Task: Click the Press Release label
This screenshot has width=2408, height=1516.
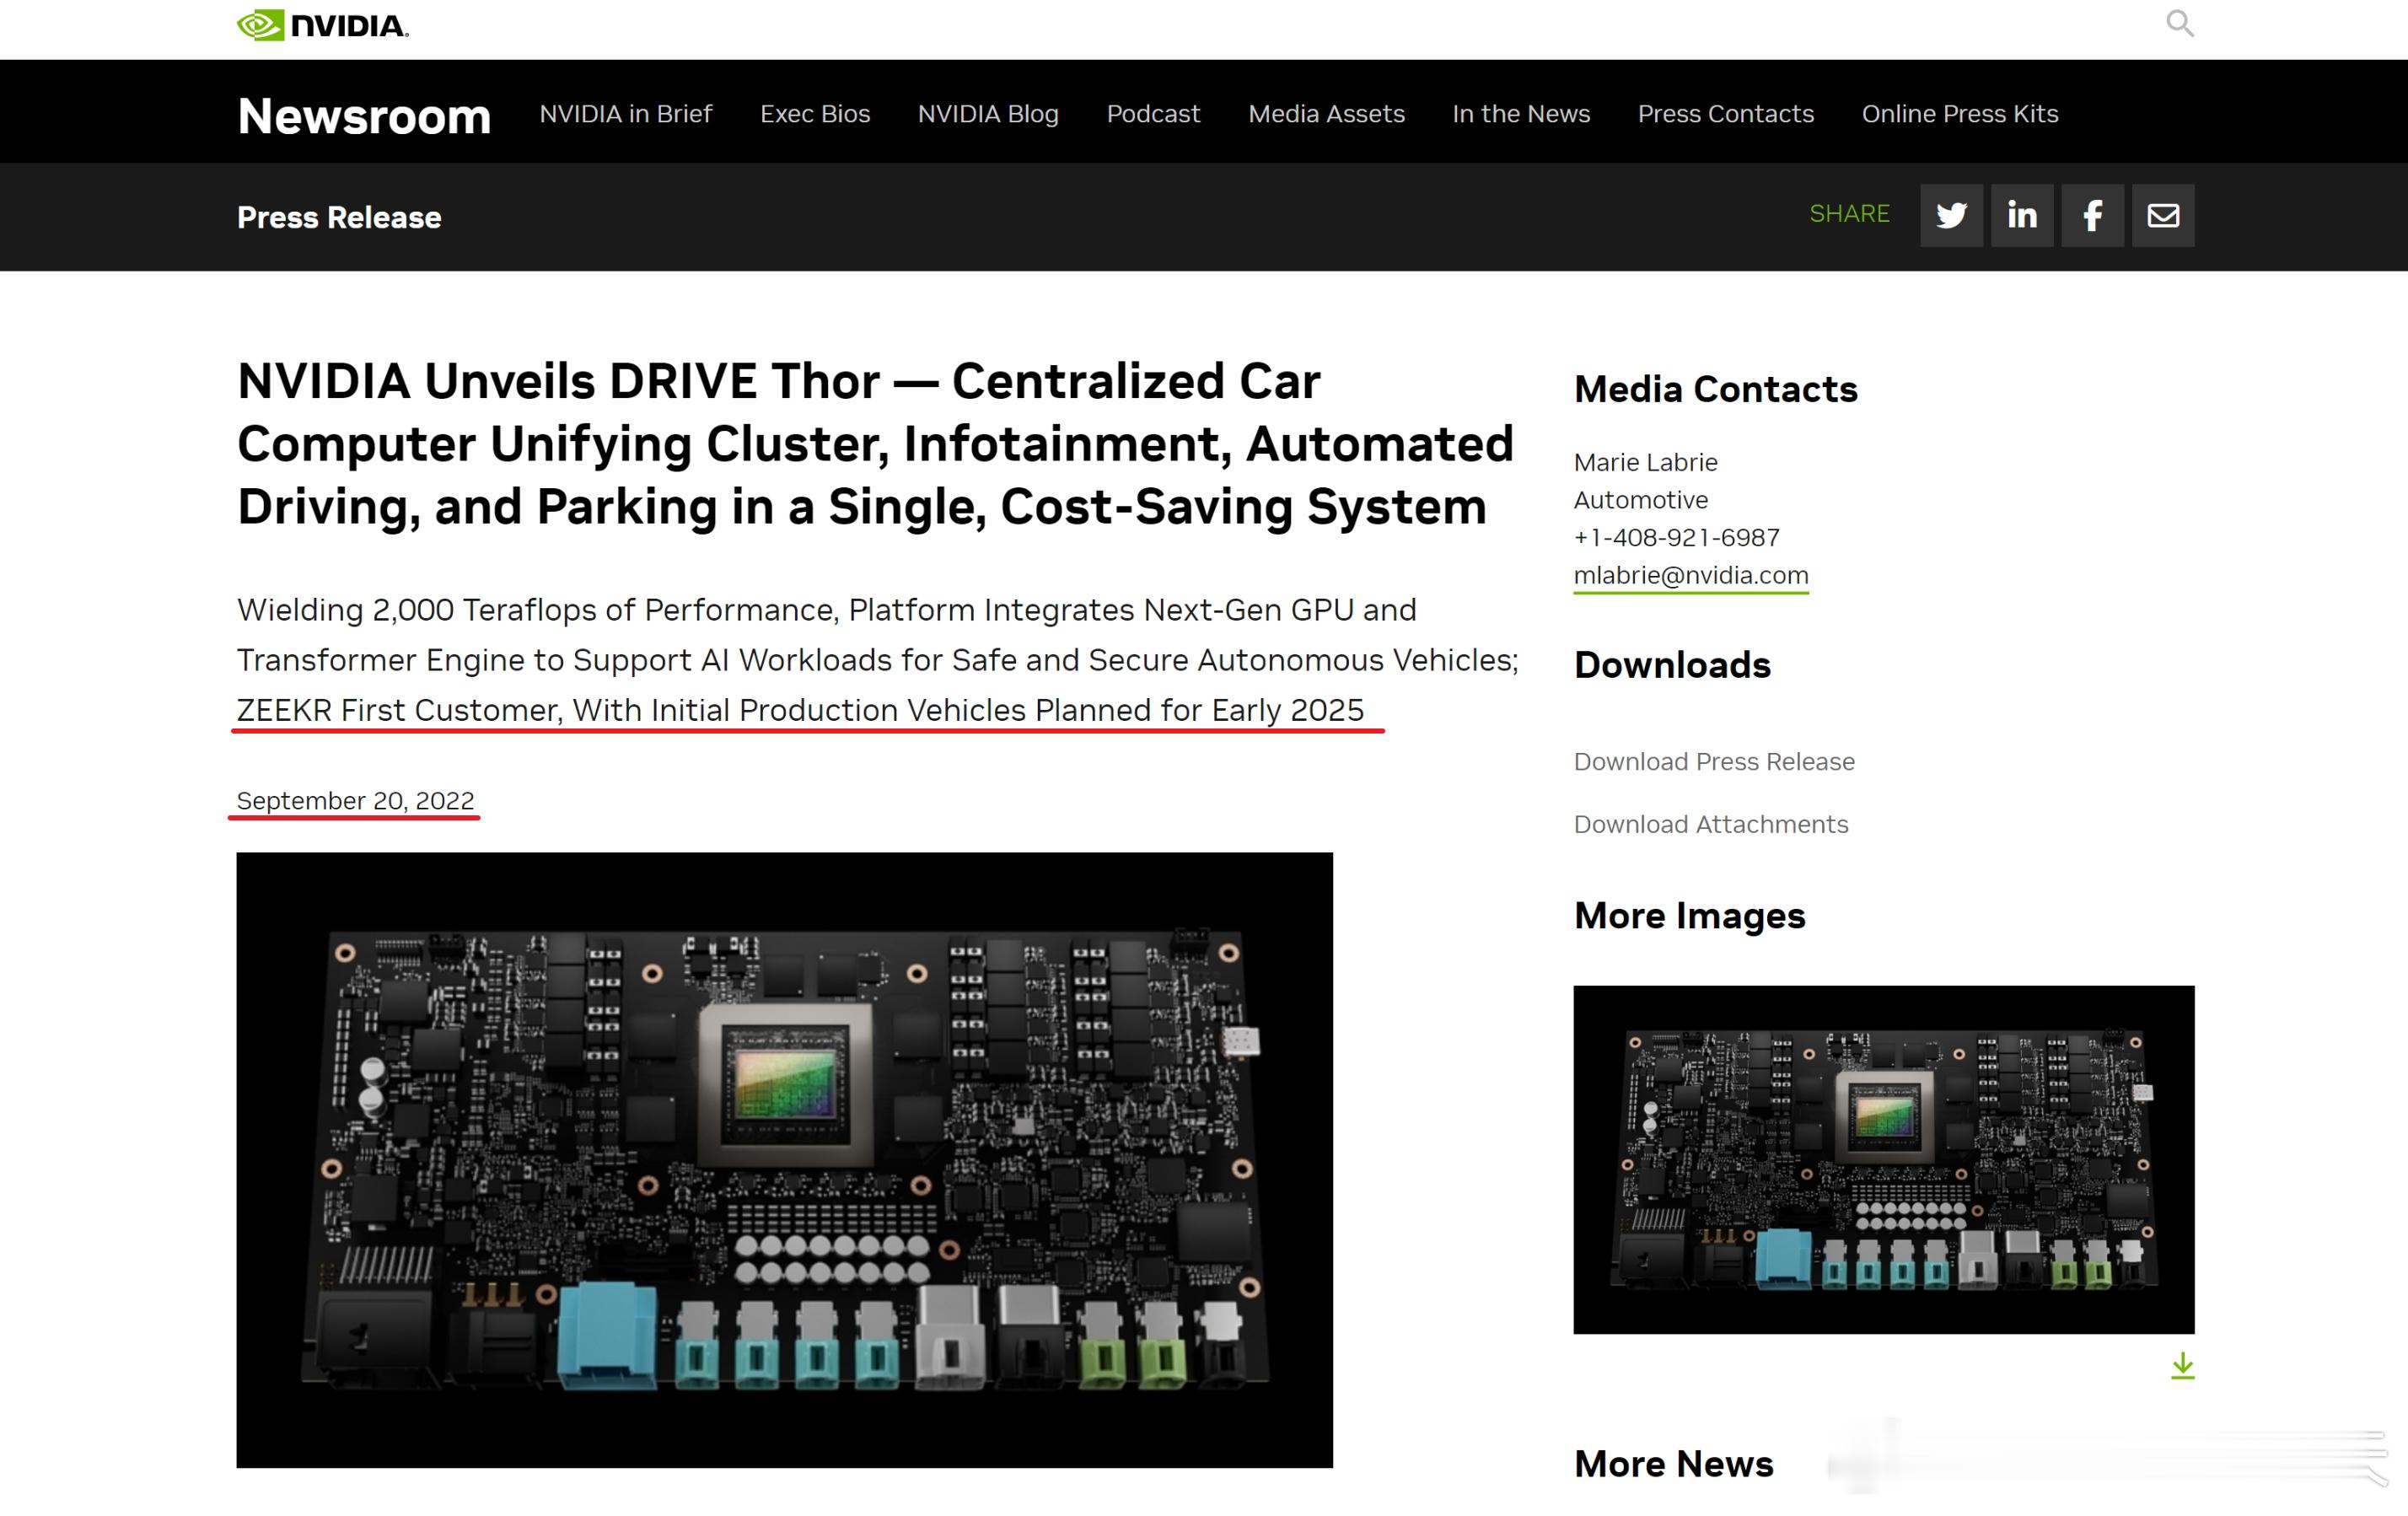Action: pos(339,217)
